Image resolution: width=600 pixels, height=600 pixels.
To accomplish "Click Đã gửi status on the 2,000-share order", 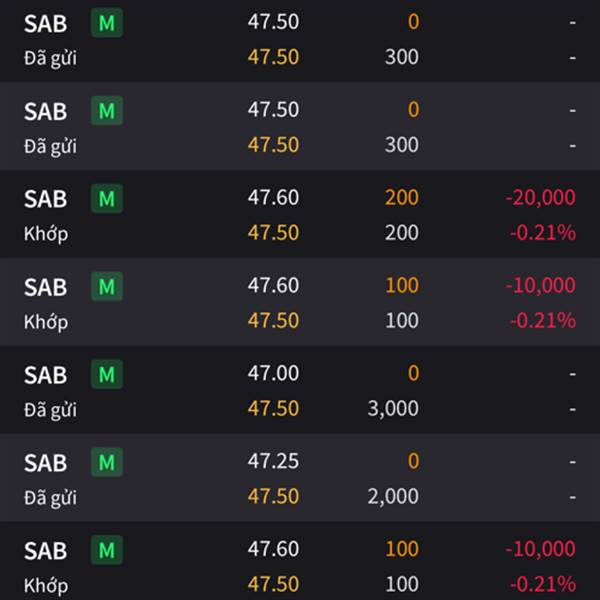I will pos(50,499).
